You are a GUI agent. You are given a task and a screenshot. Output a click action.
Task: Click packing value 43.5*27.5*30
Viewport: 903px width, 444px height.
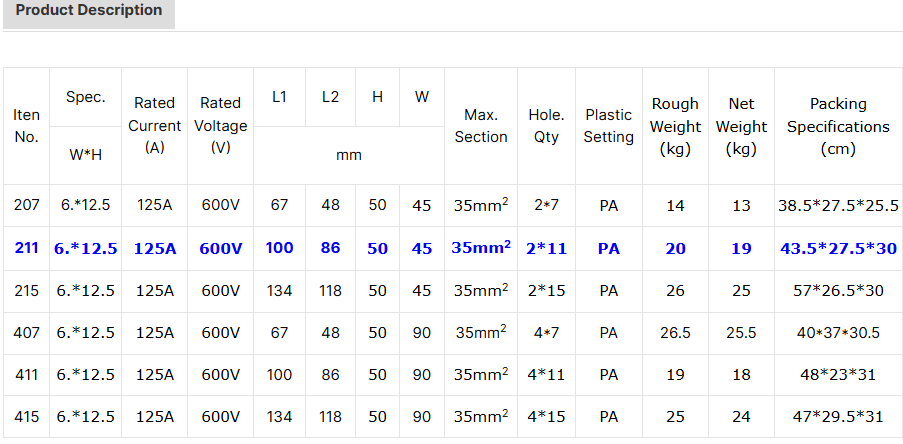838,248
